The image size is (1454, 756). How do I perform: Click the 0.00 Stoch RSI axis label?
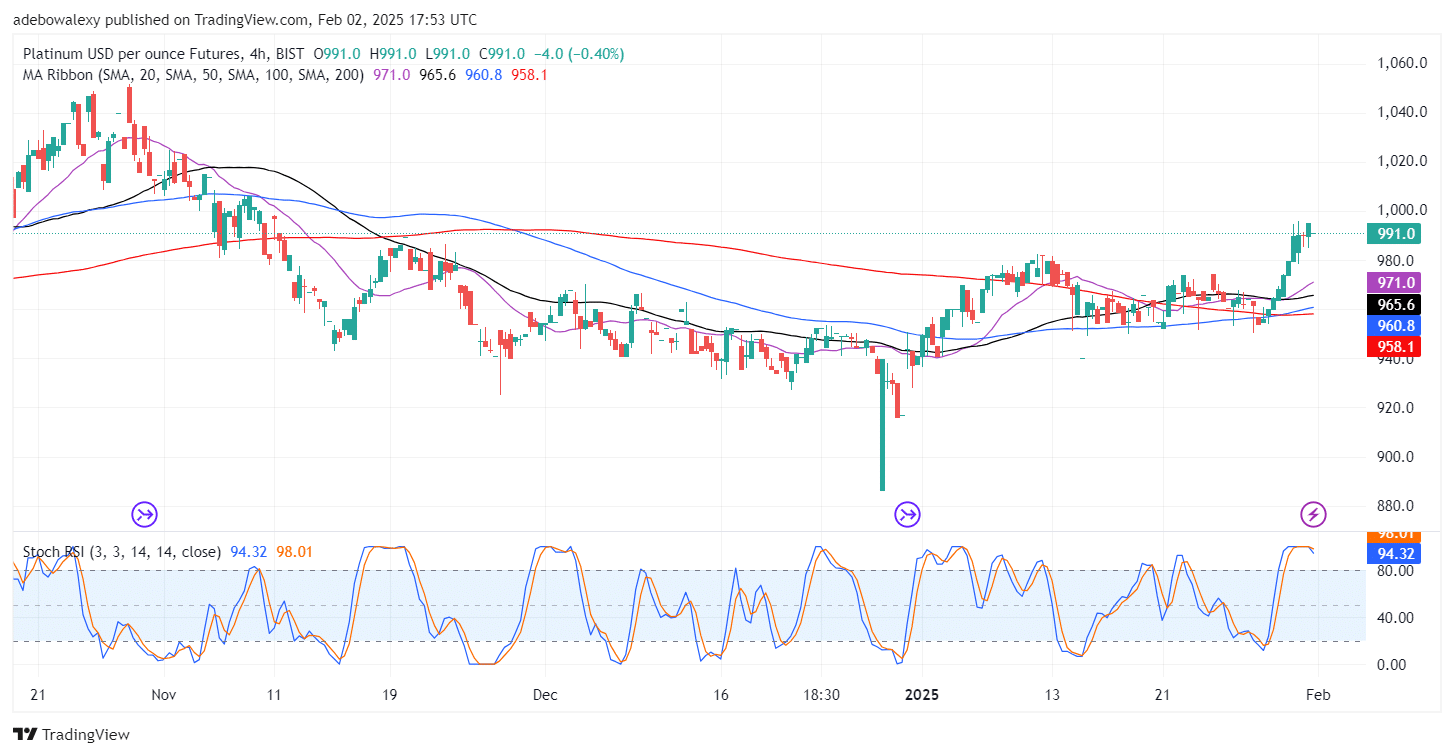pos(1391,664)
